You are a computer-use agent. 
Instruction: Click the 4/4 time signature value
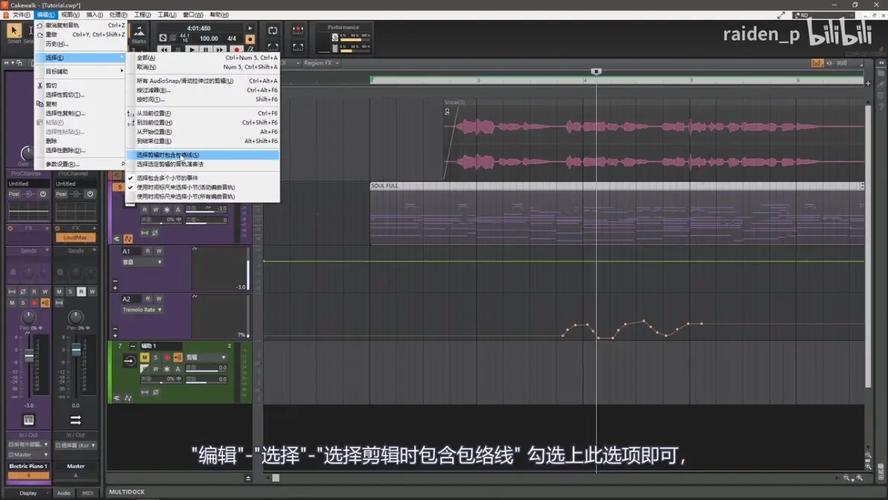pos(232,39)
